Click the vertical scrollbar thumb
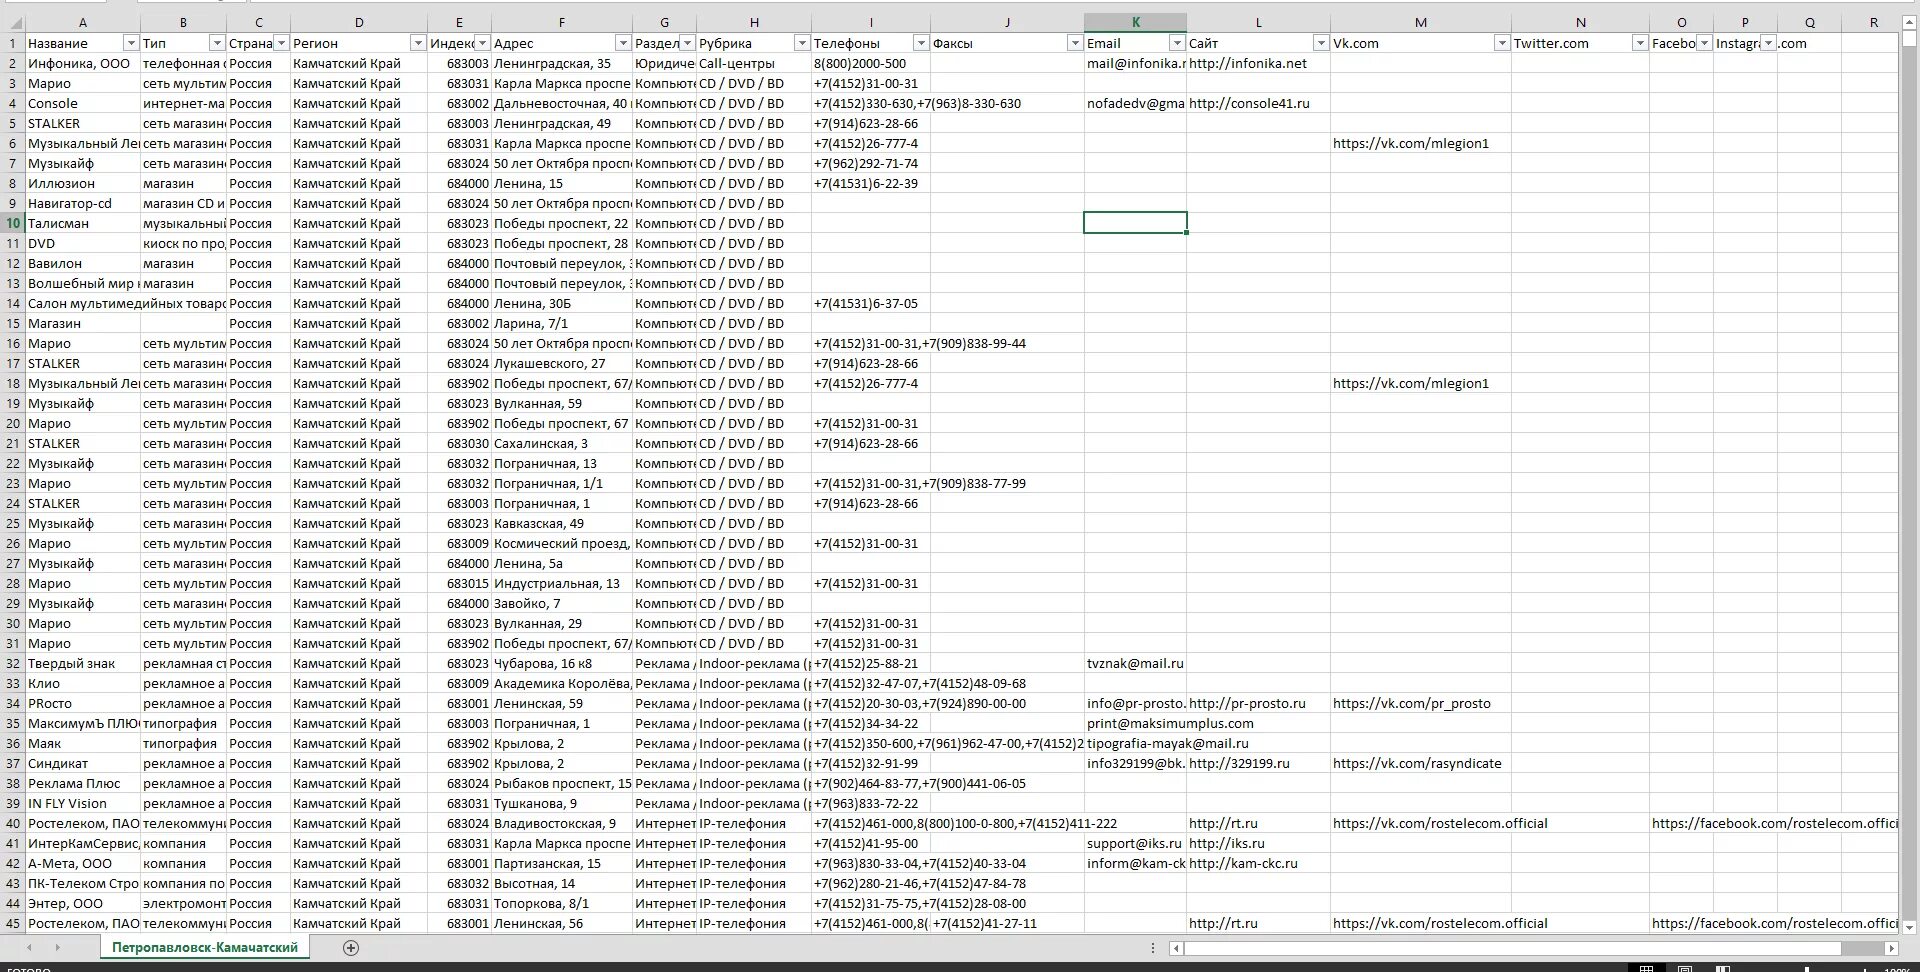Viewport: 1920px width, 972px height. (1909, 39)
